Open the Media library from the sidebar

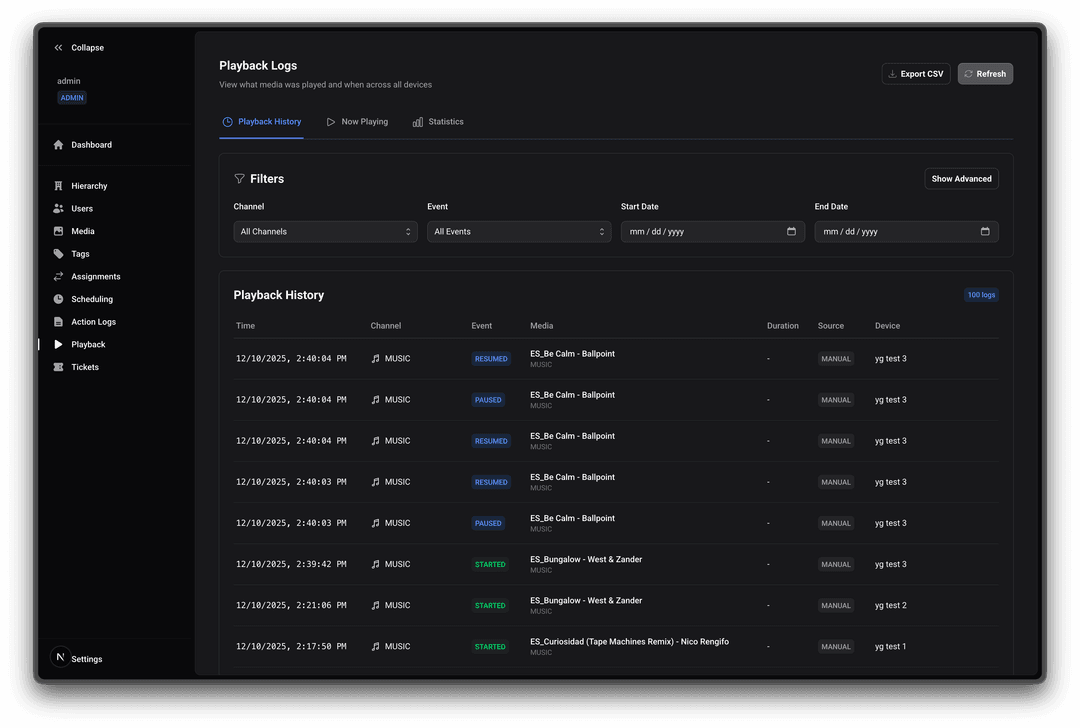click(x=60, y=231)
